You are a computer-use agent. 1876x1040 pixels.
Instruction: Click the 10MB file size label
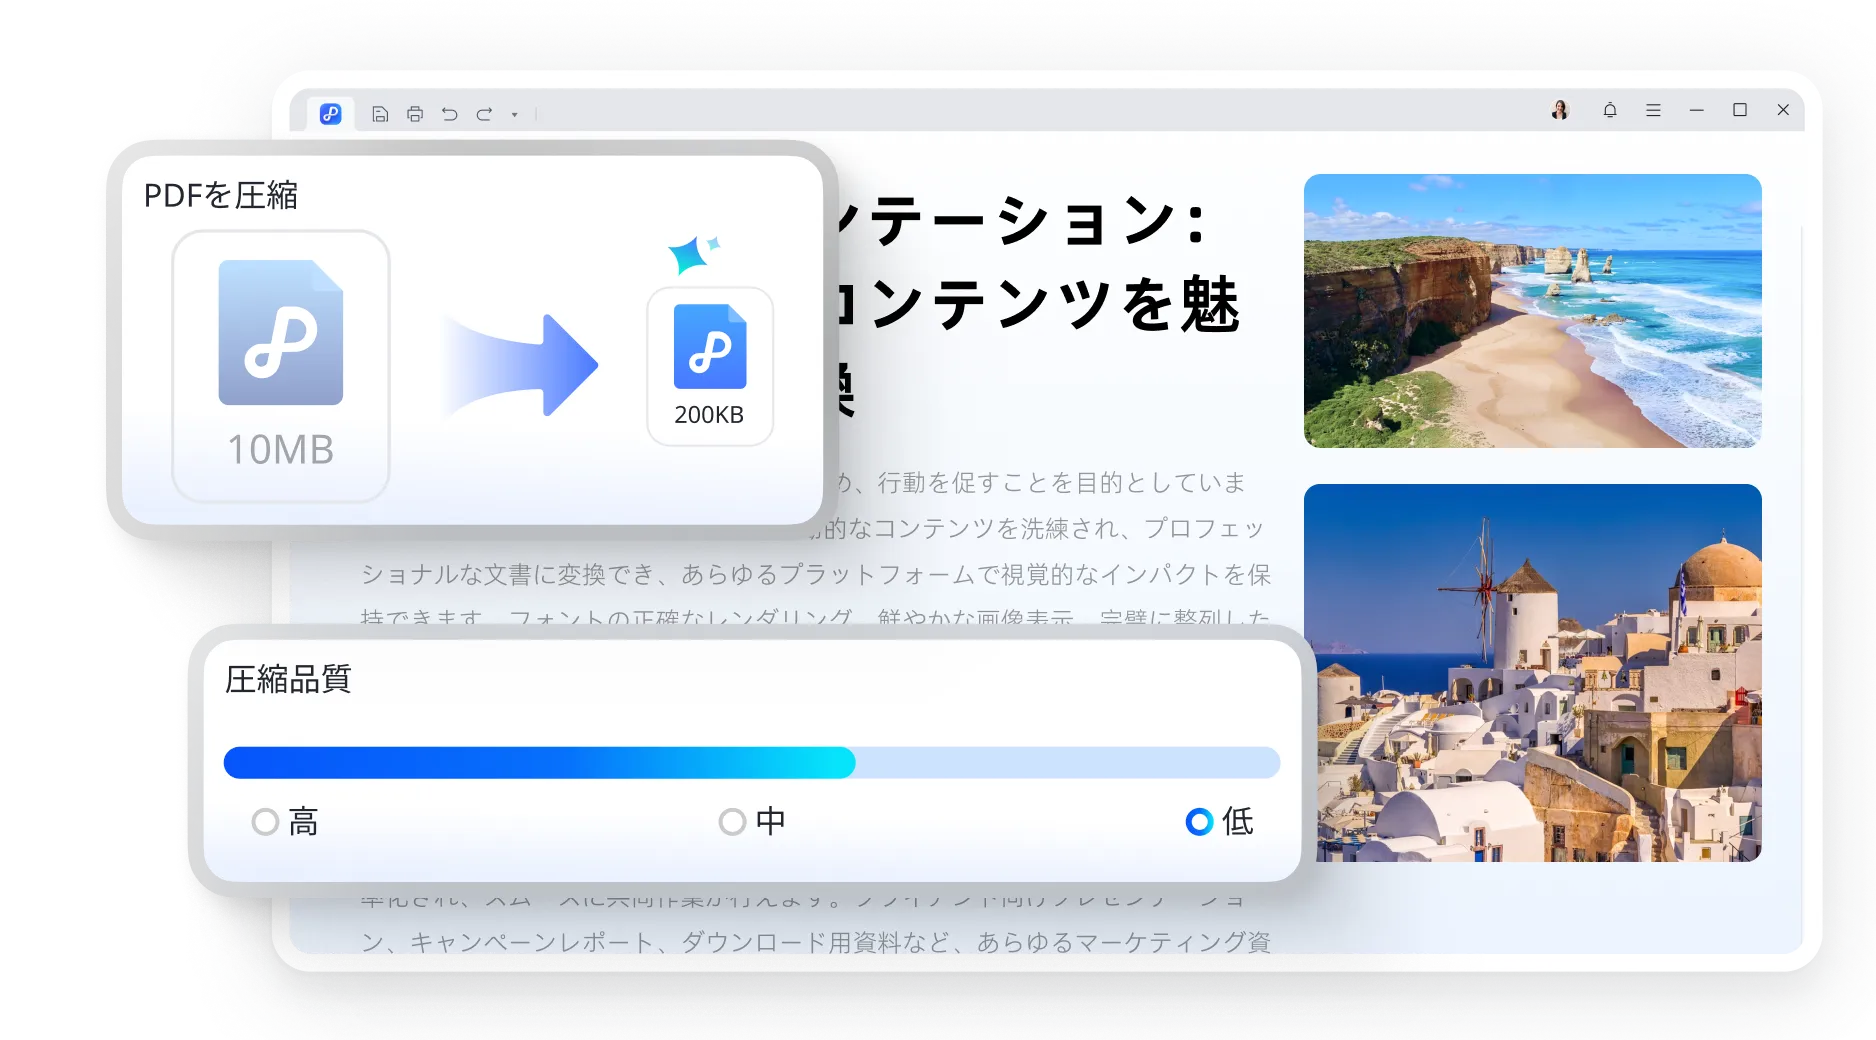281,450
